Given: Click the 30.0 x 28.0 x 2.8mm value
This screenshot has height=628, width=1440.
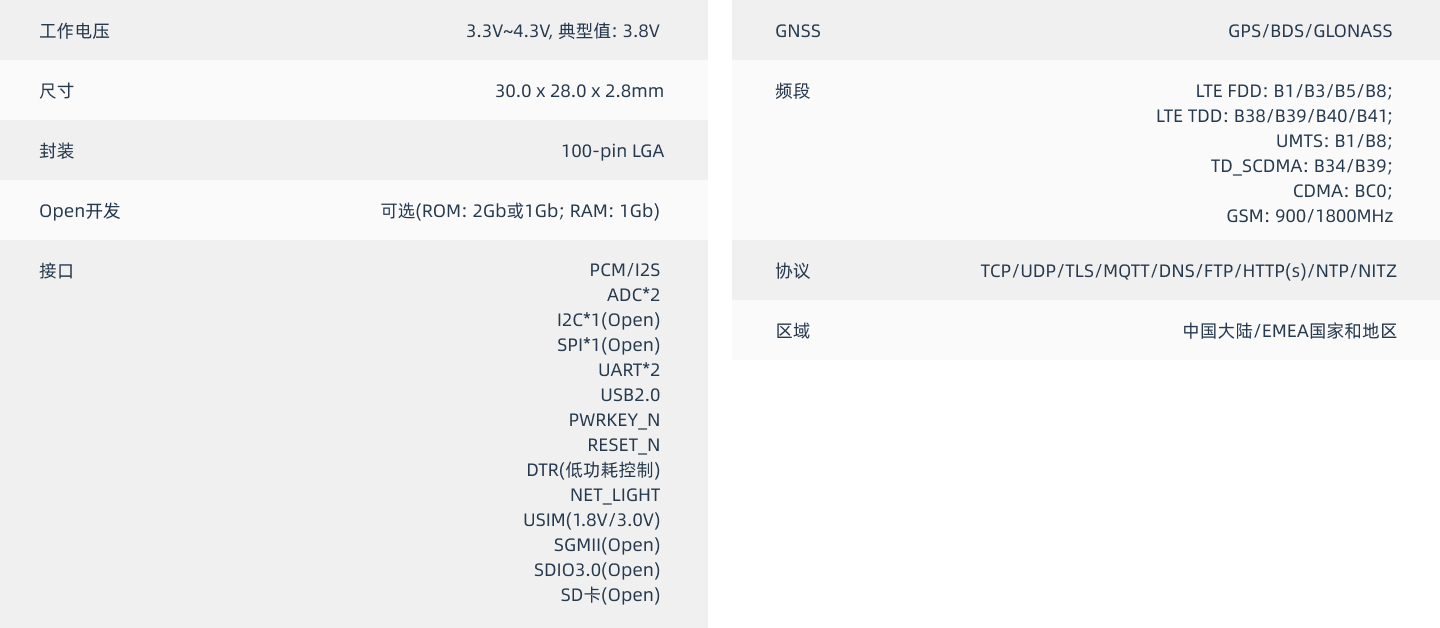Looking at the screenshot, I should [x=579, y=91].
